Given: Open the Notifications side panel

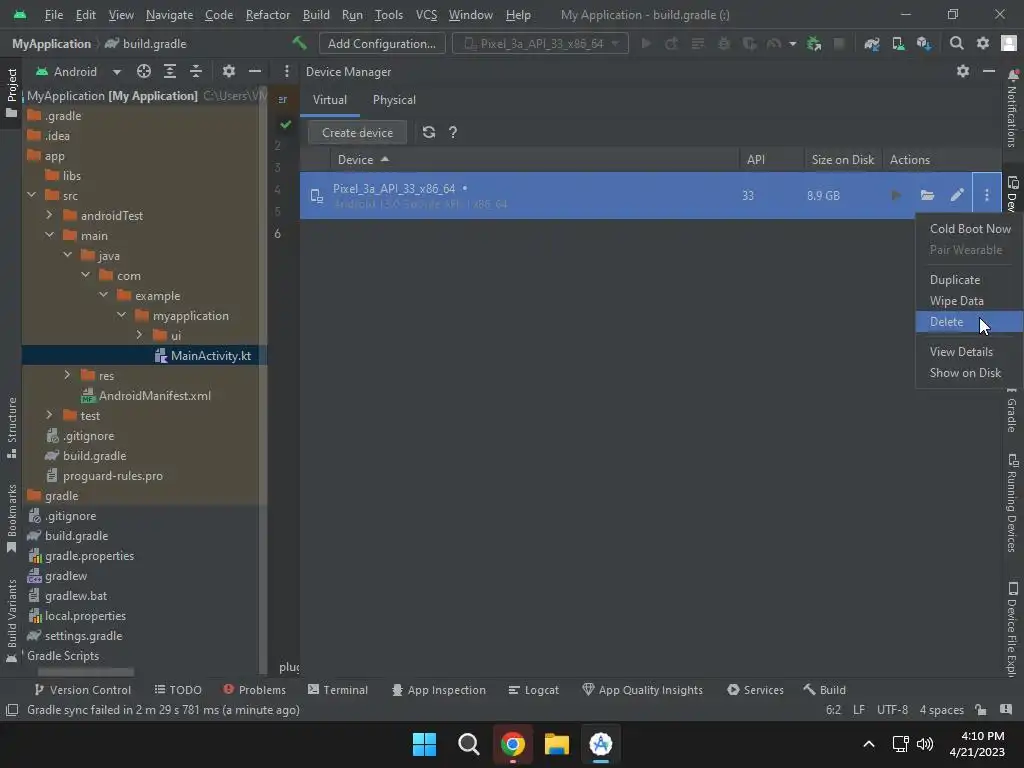Looking at the screenshot, I should [x=1012, y=108].
